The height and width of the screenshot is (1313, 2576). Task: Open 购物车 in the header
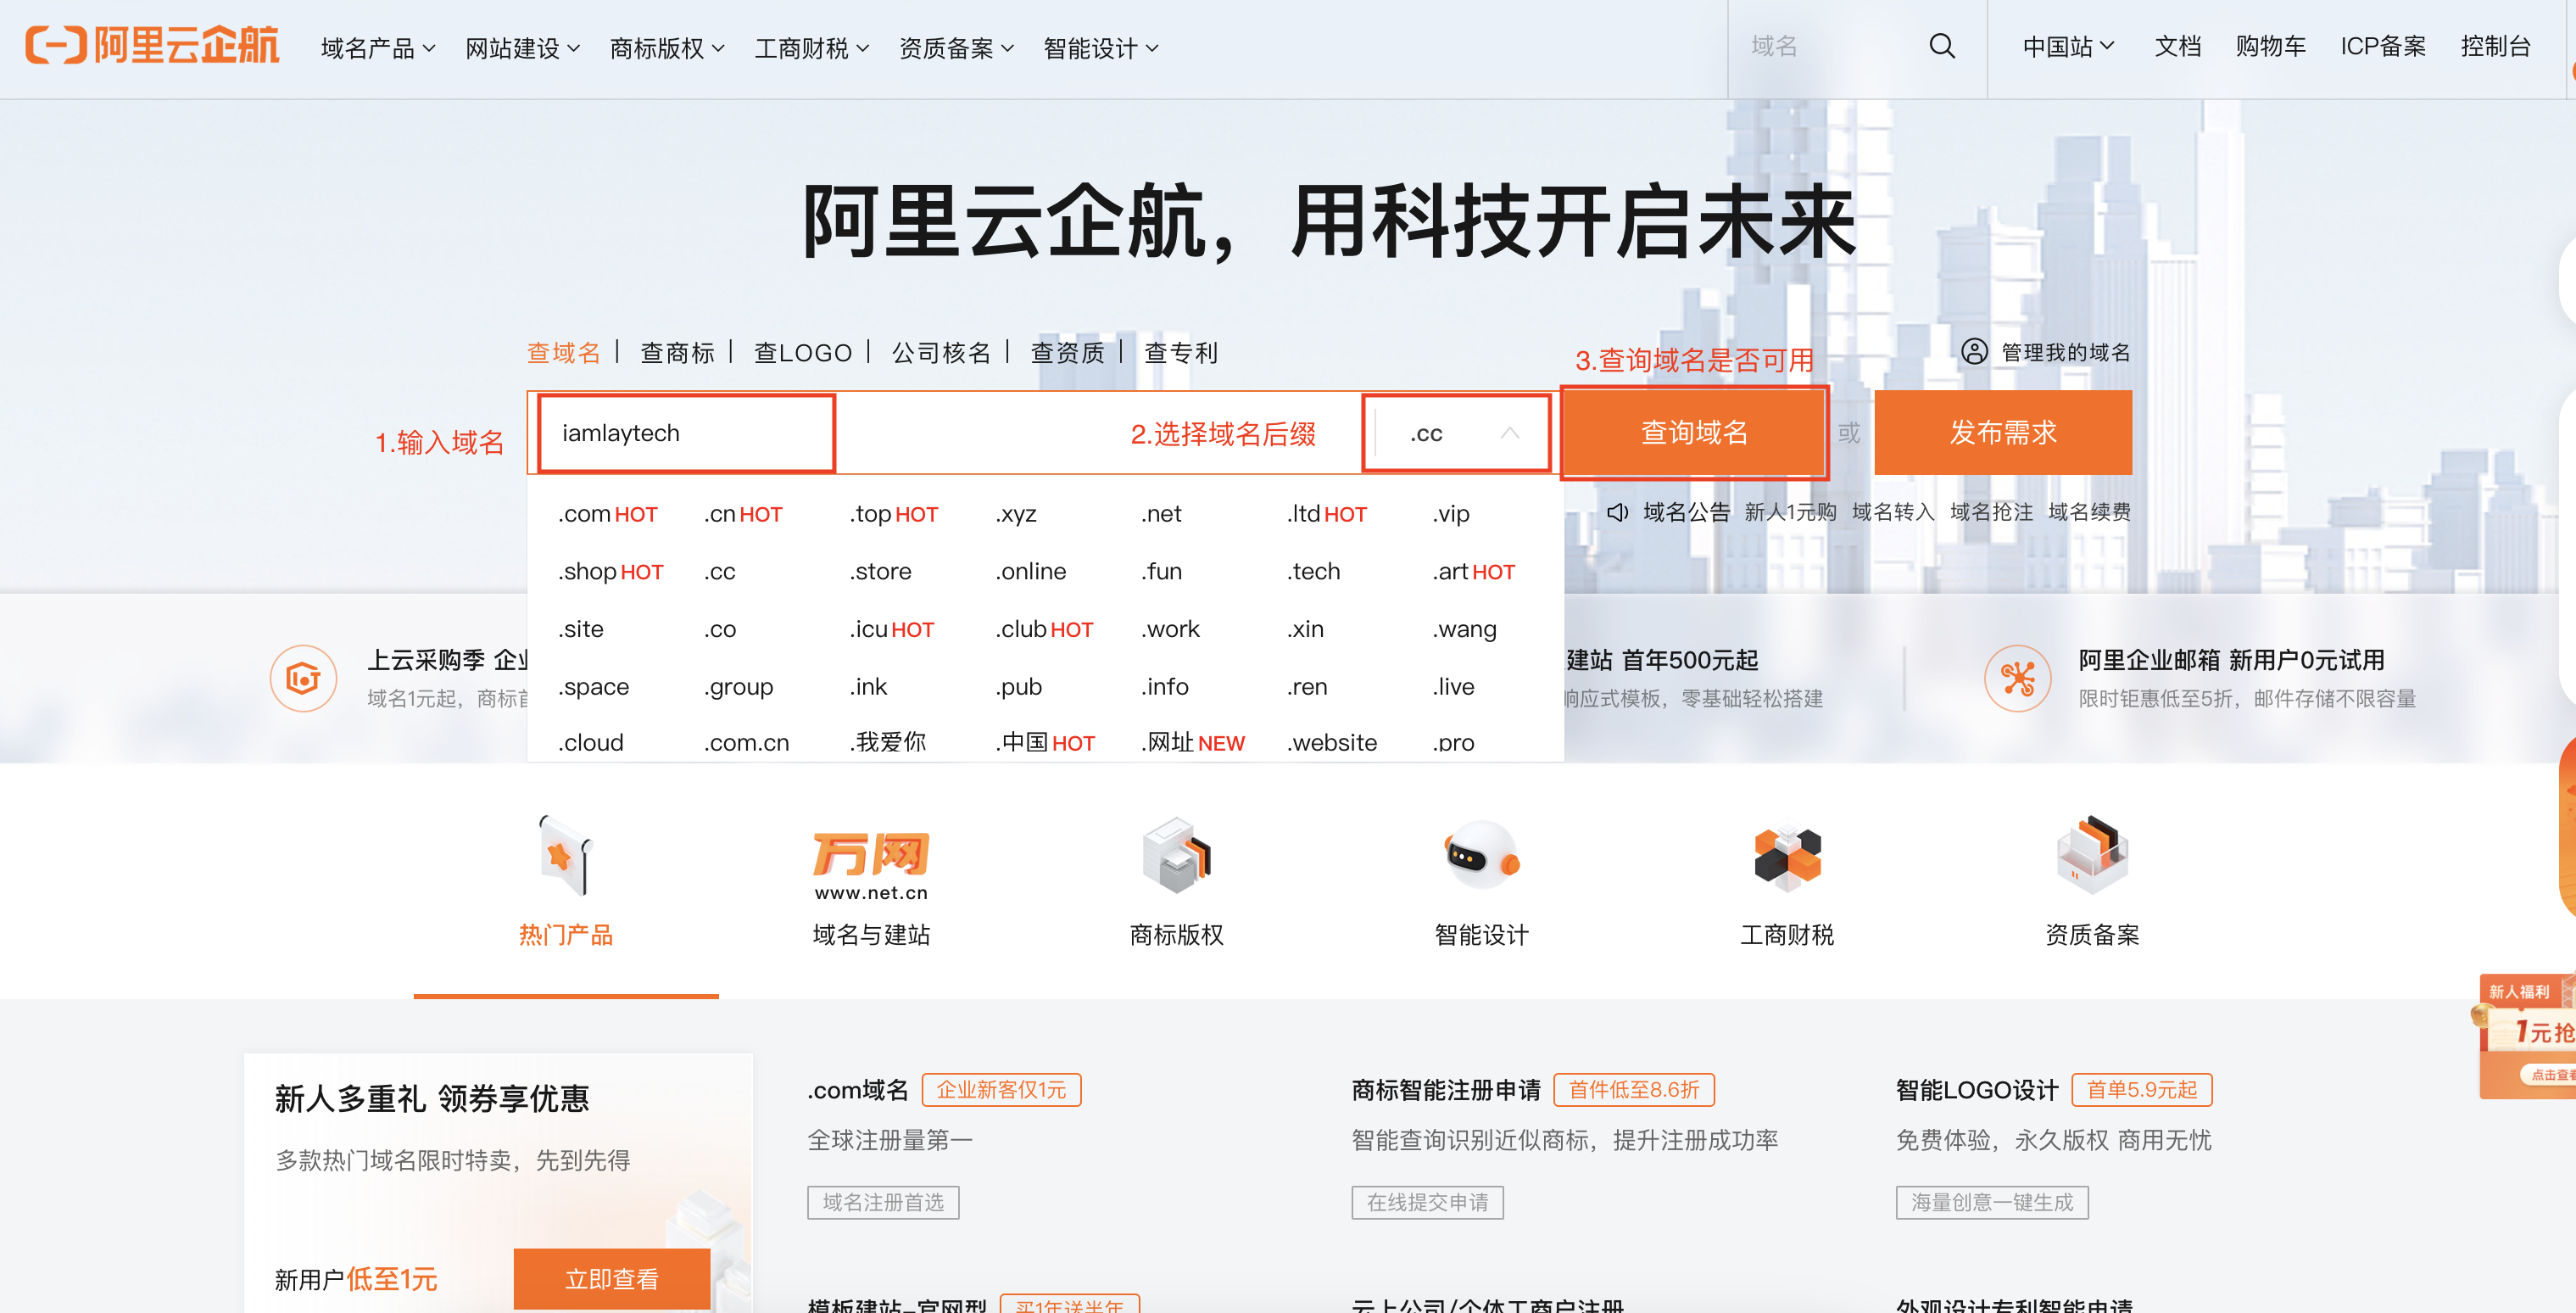[x=2270, y=46]
